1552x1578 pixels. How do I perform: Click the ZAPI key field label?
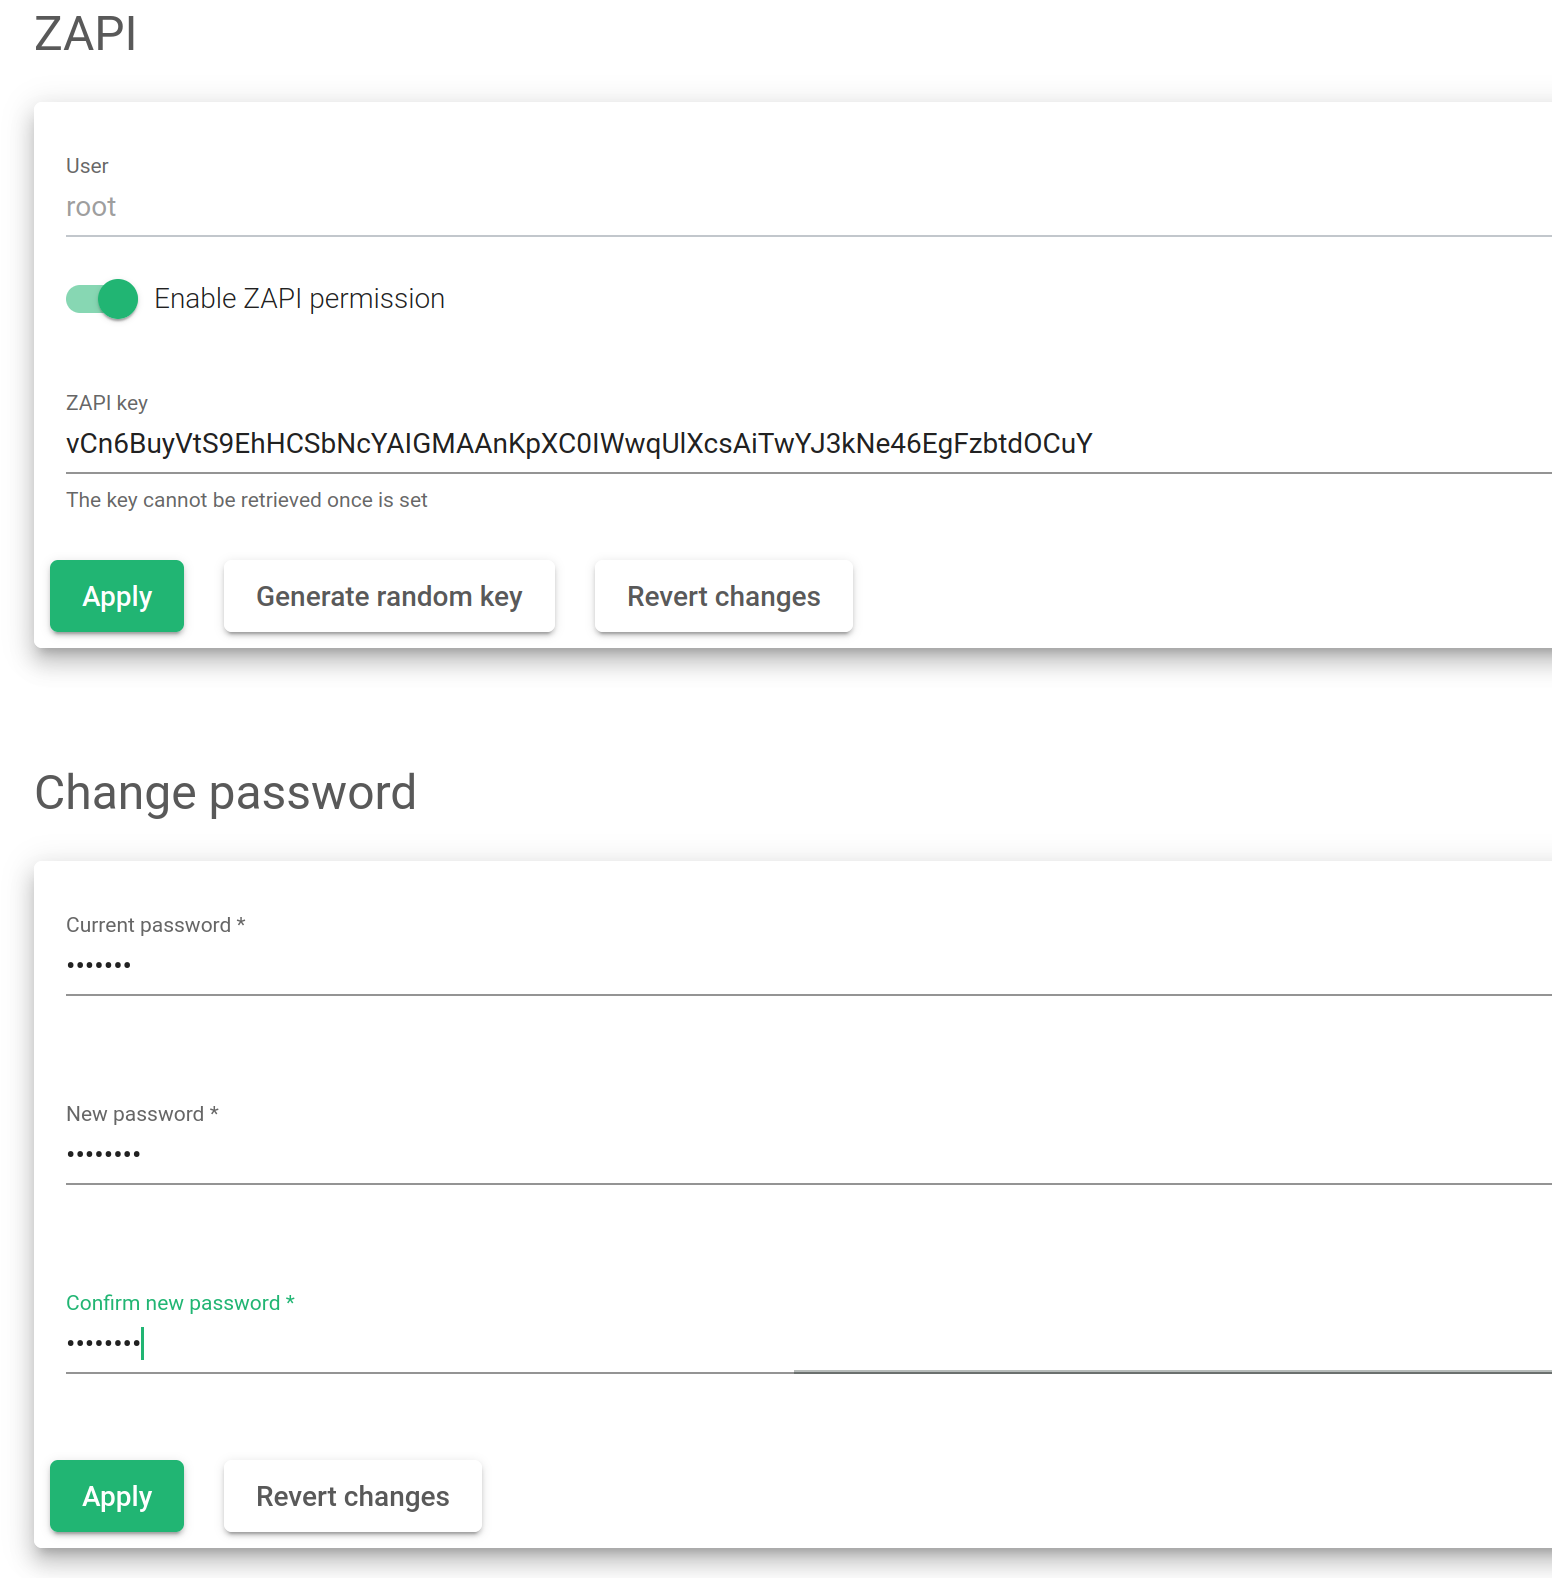point(107,403)
